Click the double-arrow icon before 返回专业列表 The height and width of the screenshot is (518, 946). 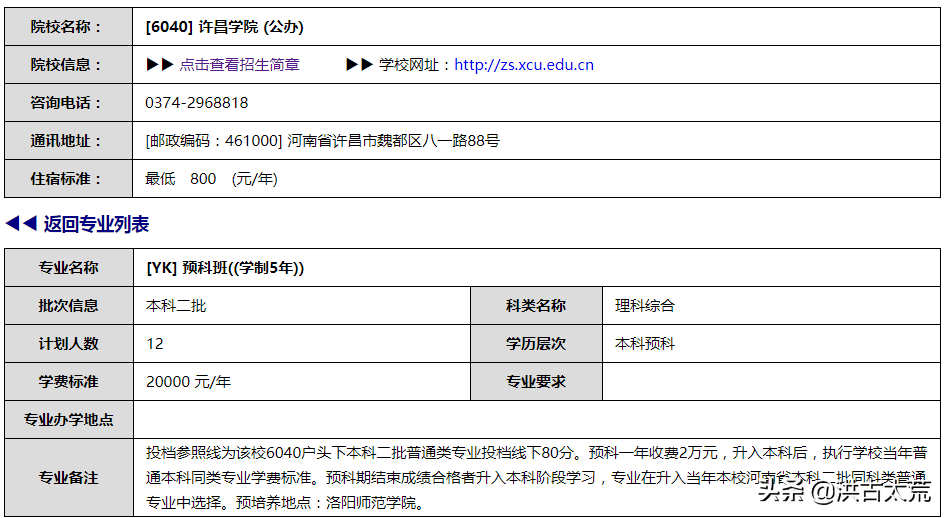pyautogui.click(x=22, y=224)
